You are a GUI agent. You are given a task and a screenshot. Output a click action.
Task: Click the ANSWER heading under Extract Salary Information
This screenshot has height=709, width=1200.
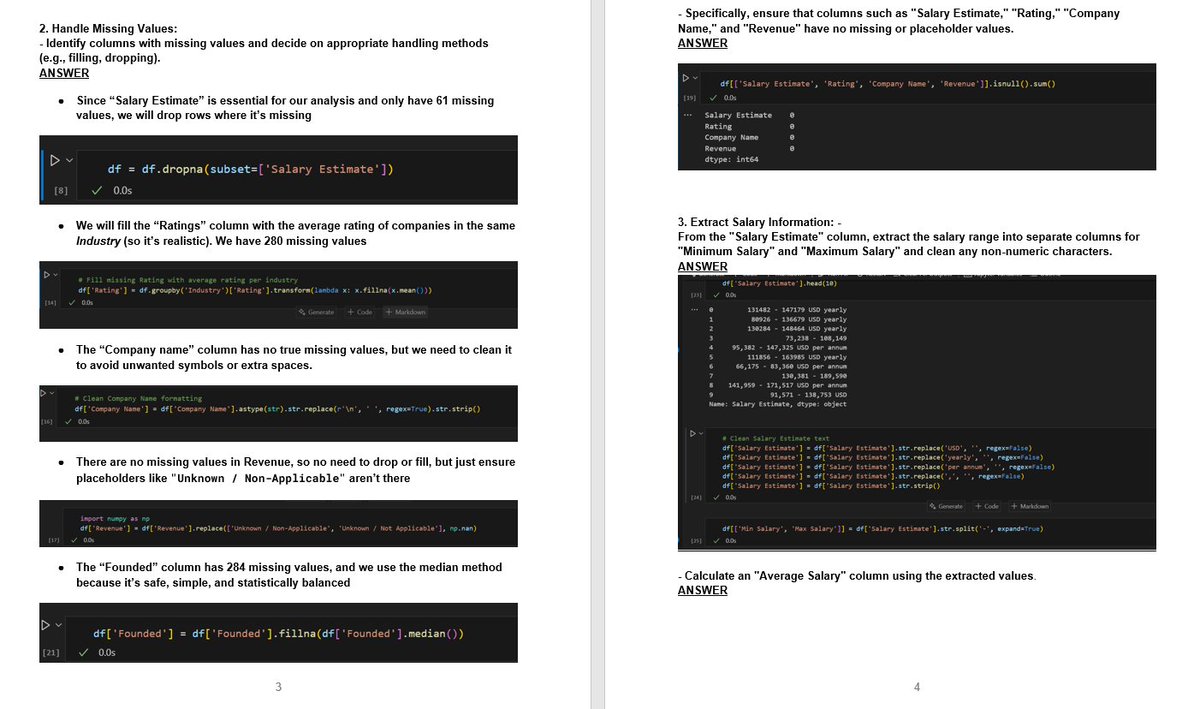pyautogui.click(x=703, y=267)
